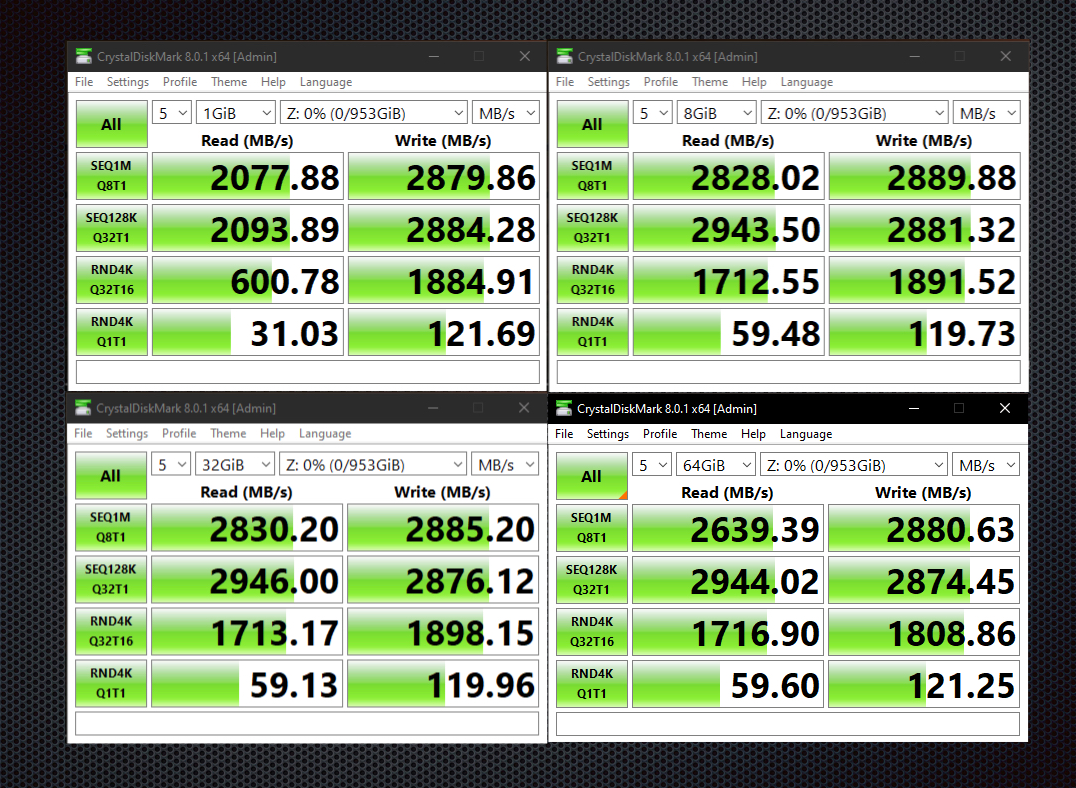Open Theme menu in 8GiB window
Image resolution: width=1076 pixels, height=788 pixels.
(x=710, y=82)
